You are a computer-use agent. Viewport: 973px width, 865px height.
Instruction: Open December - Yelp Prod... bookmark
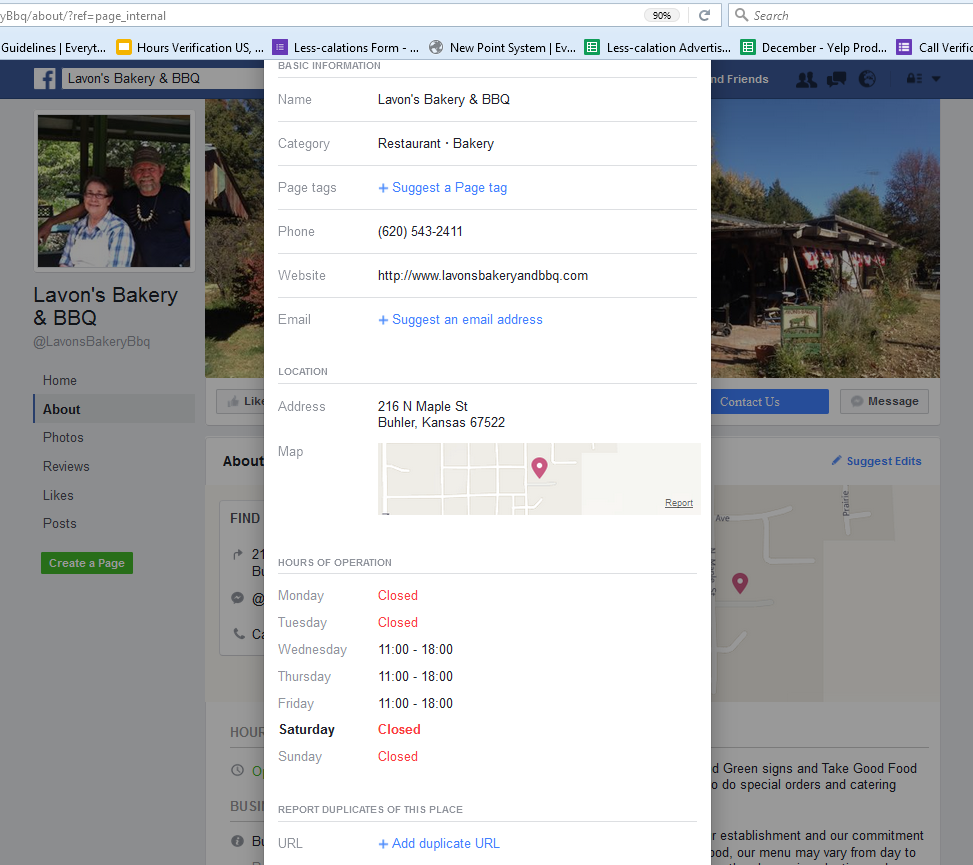(x=814, y=47)
